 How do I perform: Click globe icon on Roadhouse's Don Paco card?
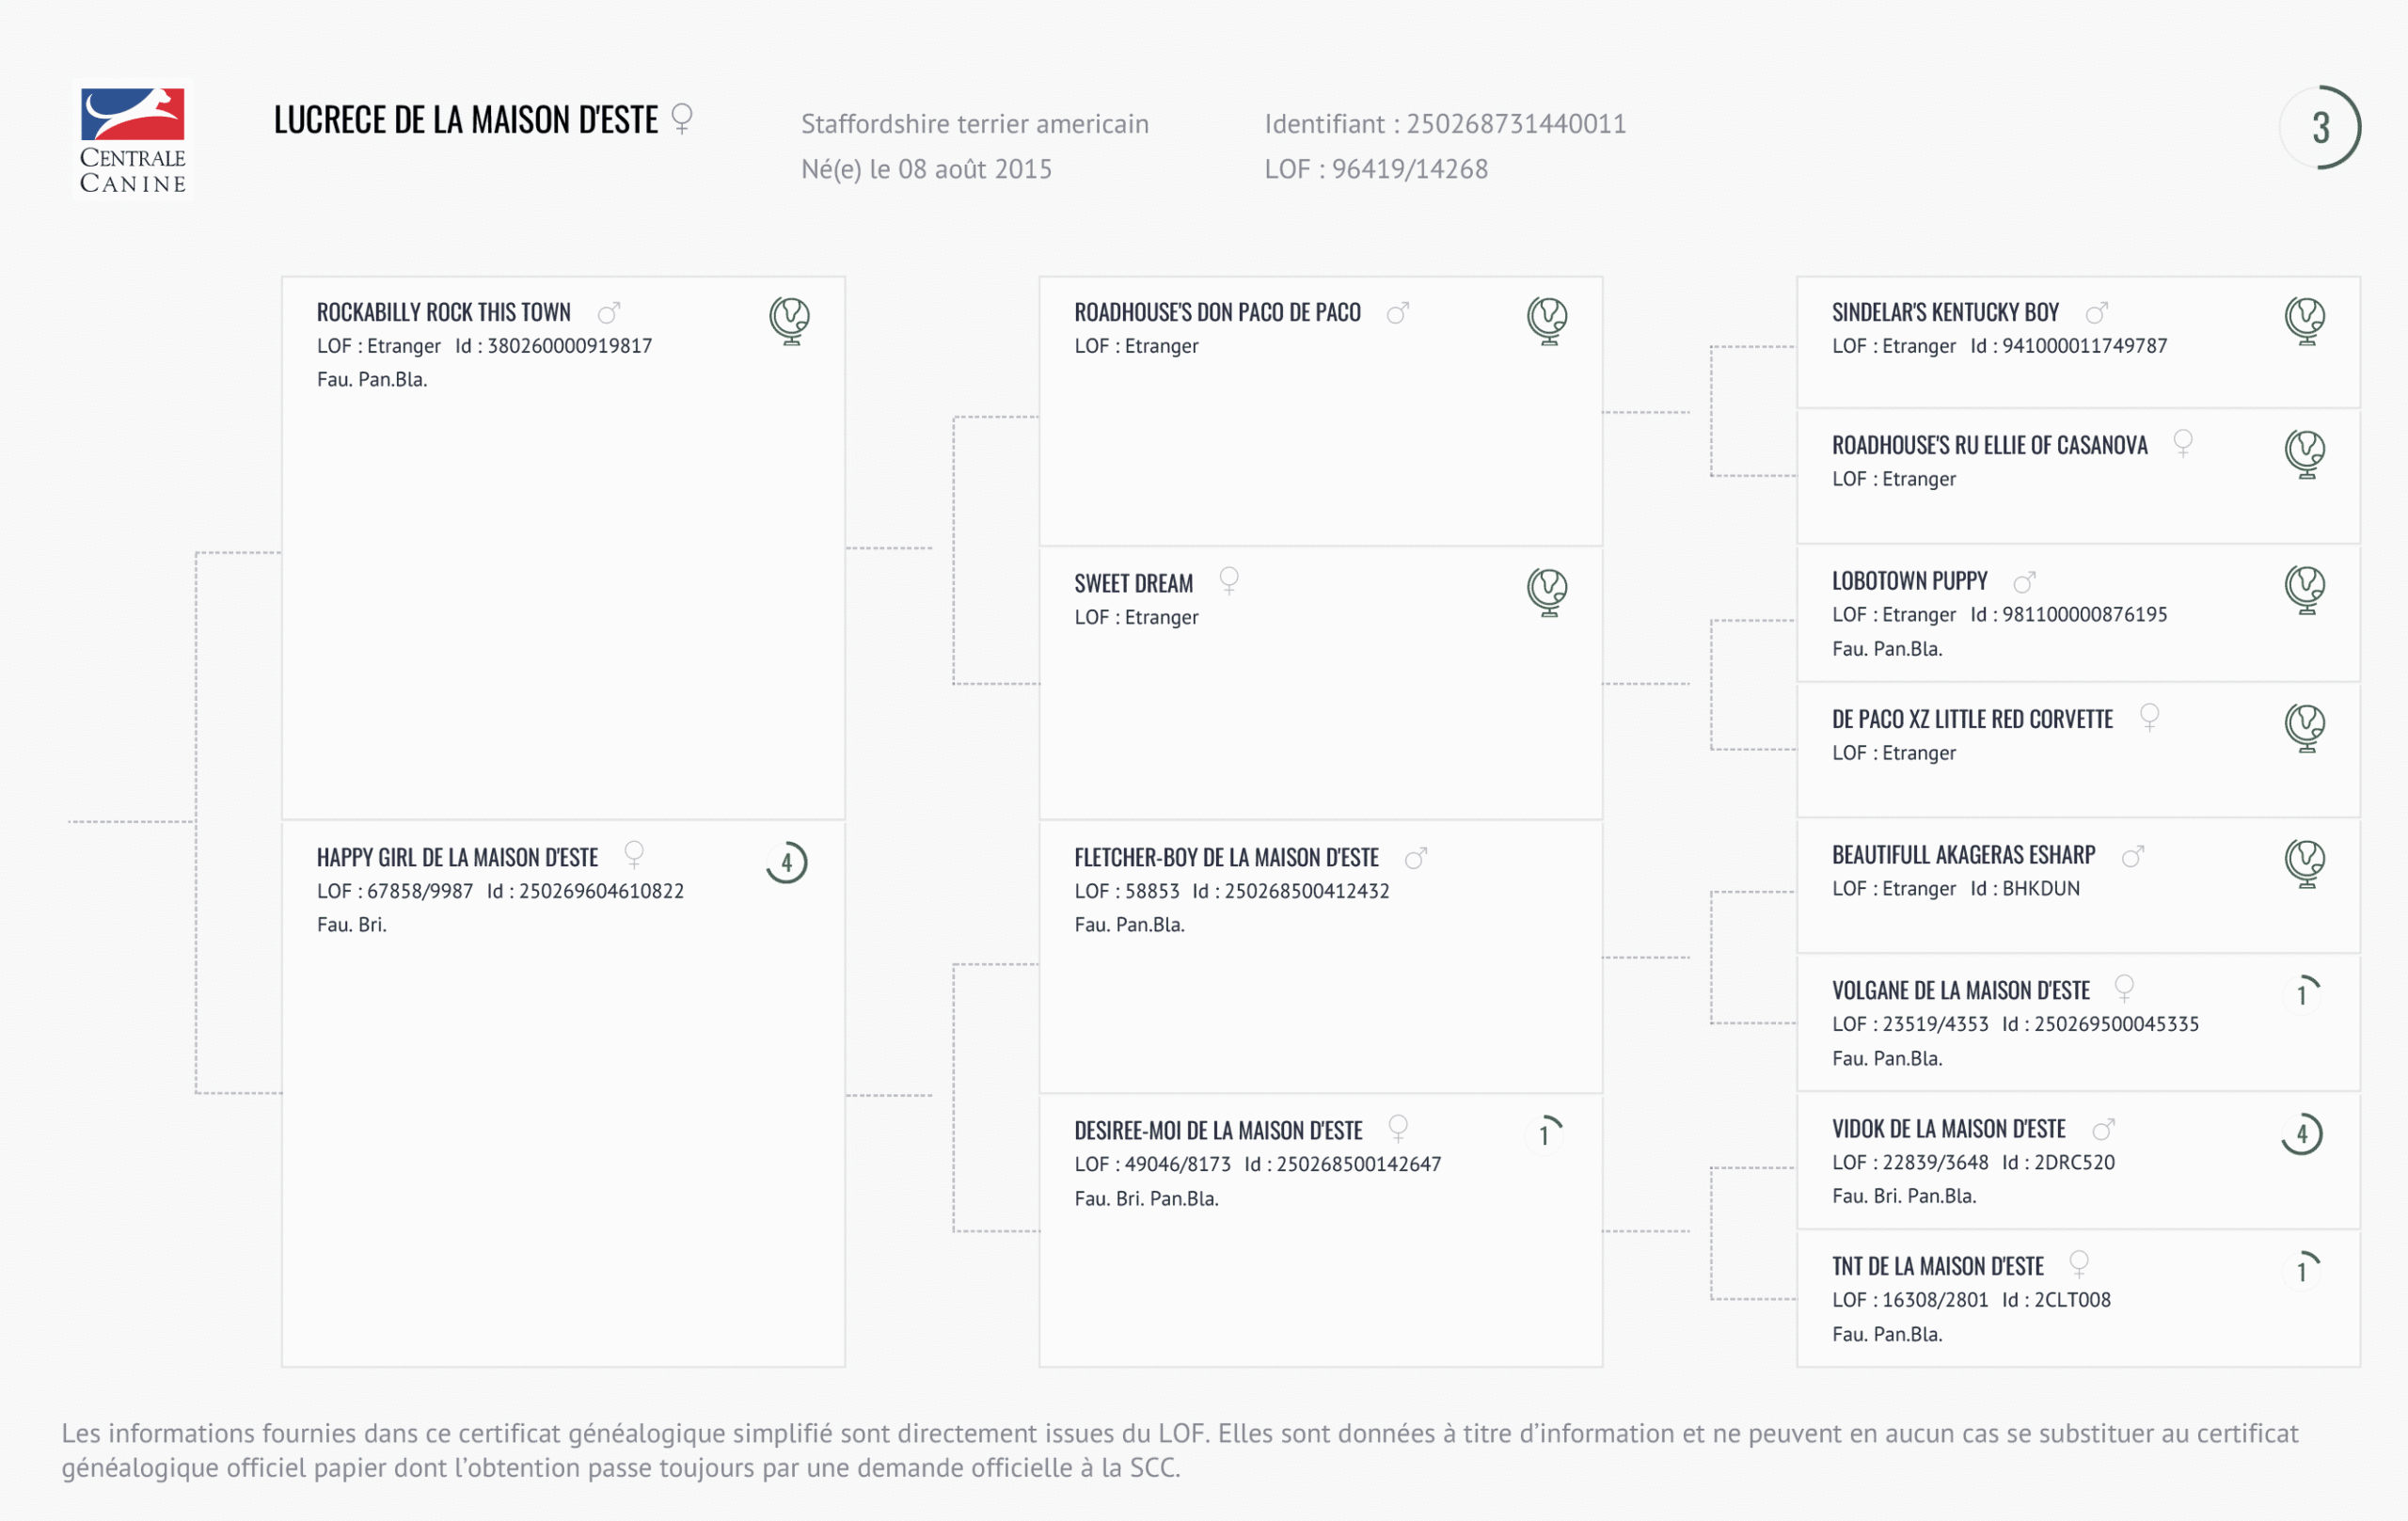pos(1547,321)
